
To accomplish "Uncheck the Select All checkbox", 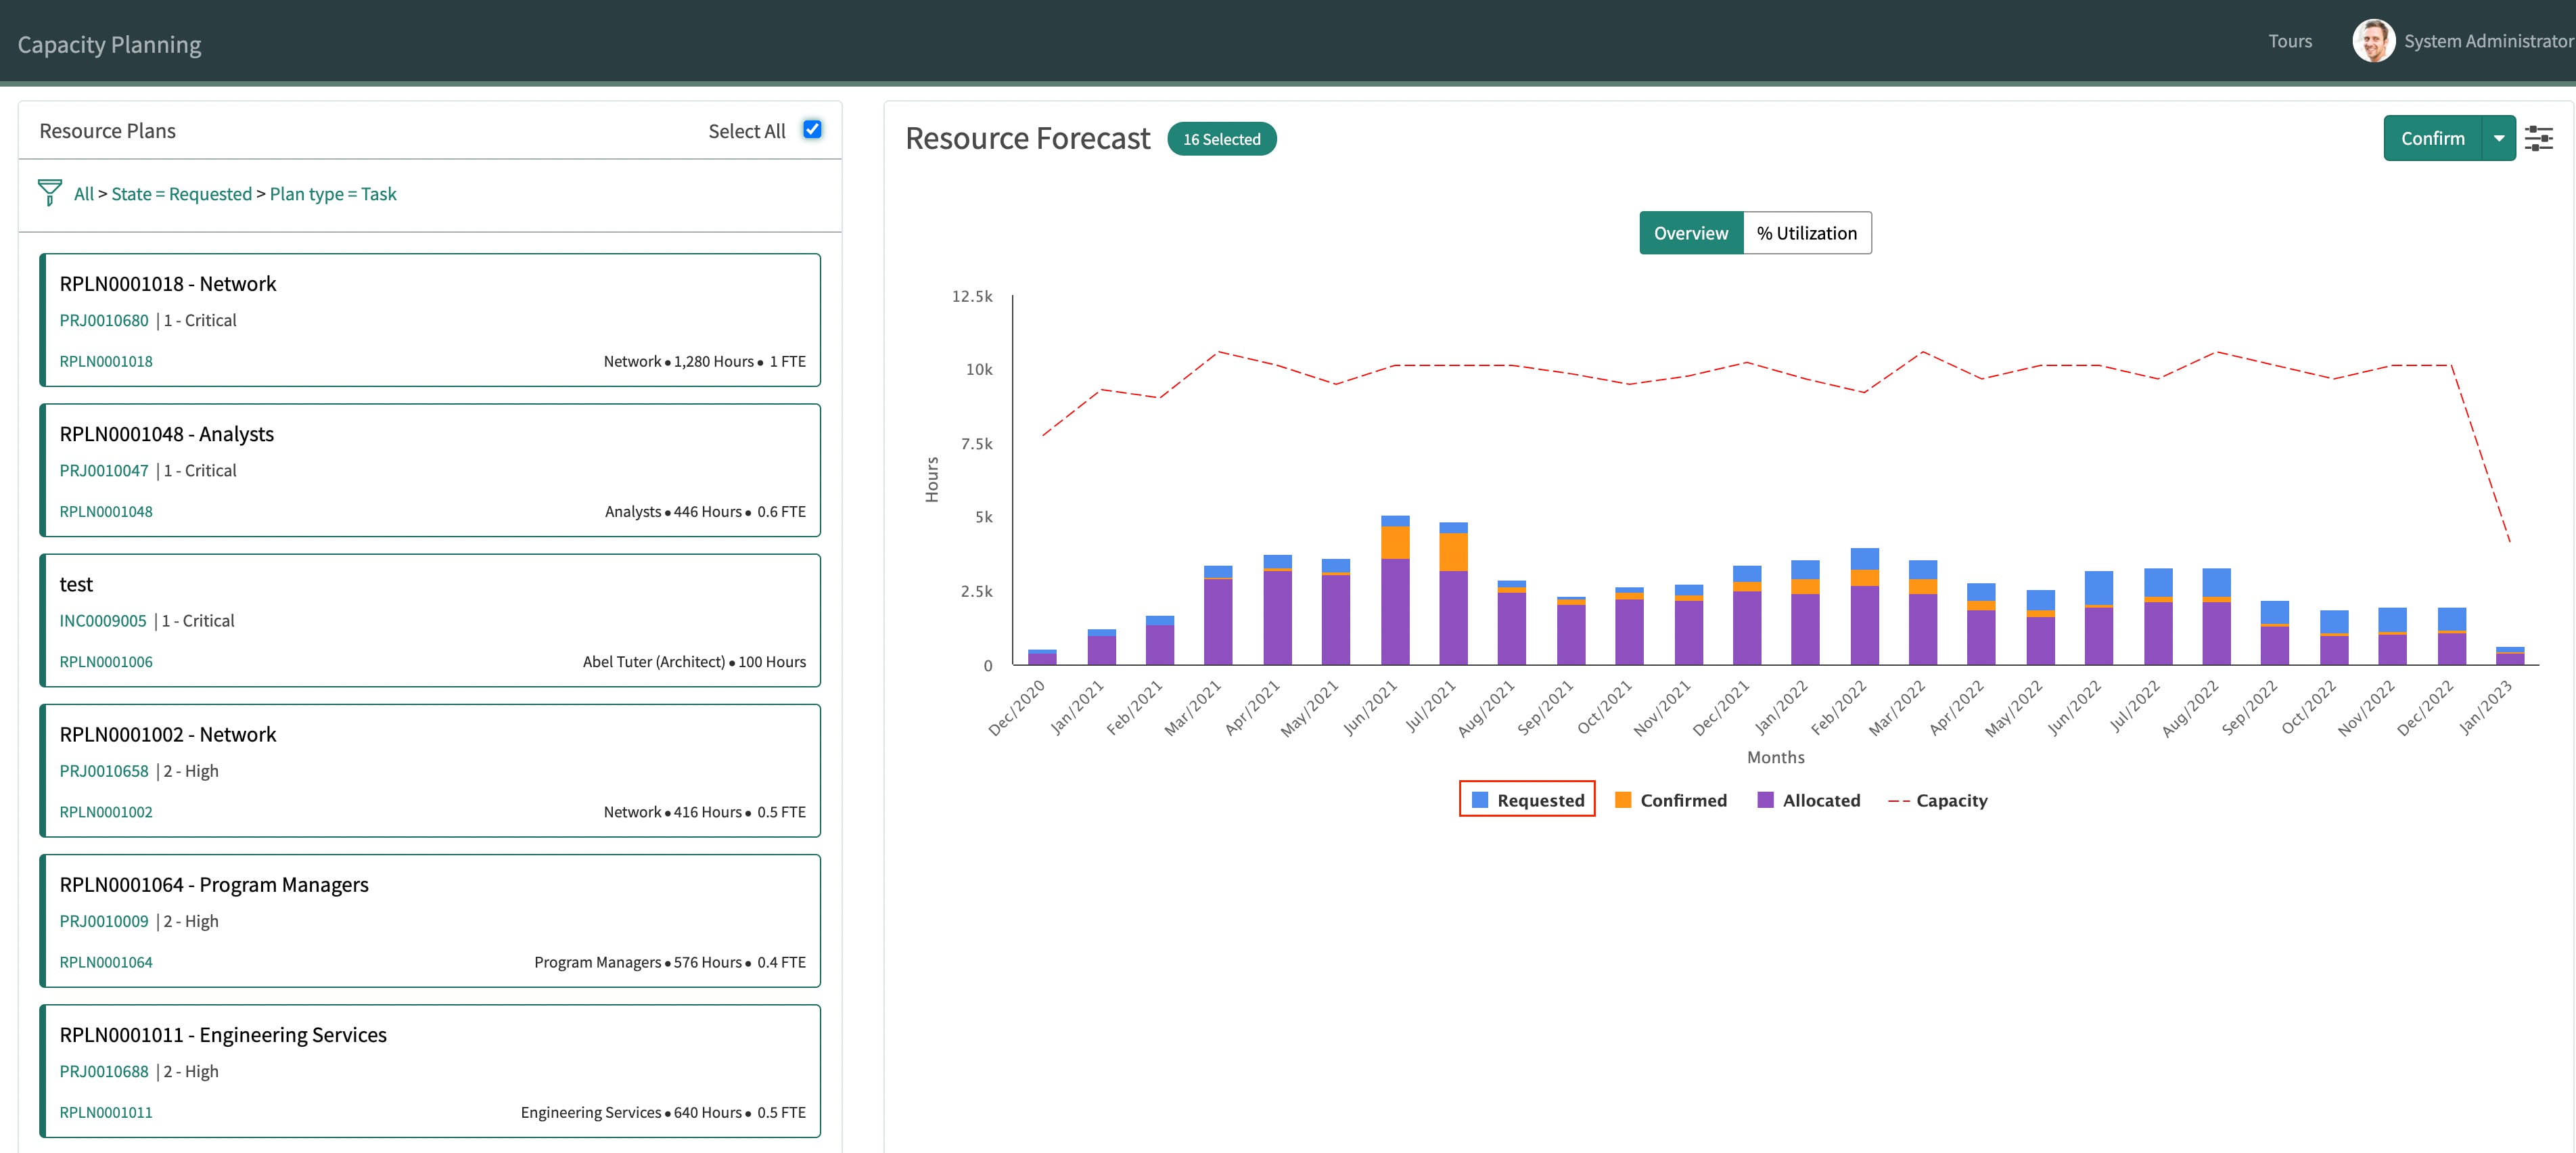I will [812, 129].
